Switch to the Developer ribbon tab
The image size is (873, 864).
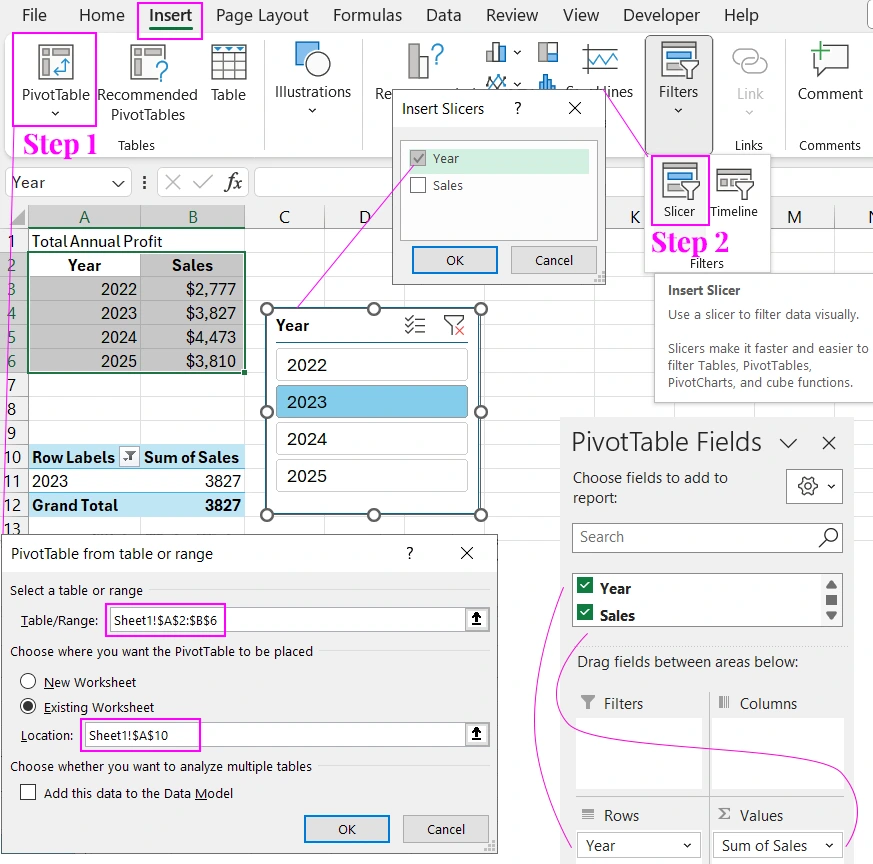click(x=661, y=15)
